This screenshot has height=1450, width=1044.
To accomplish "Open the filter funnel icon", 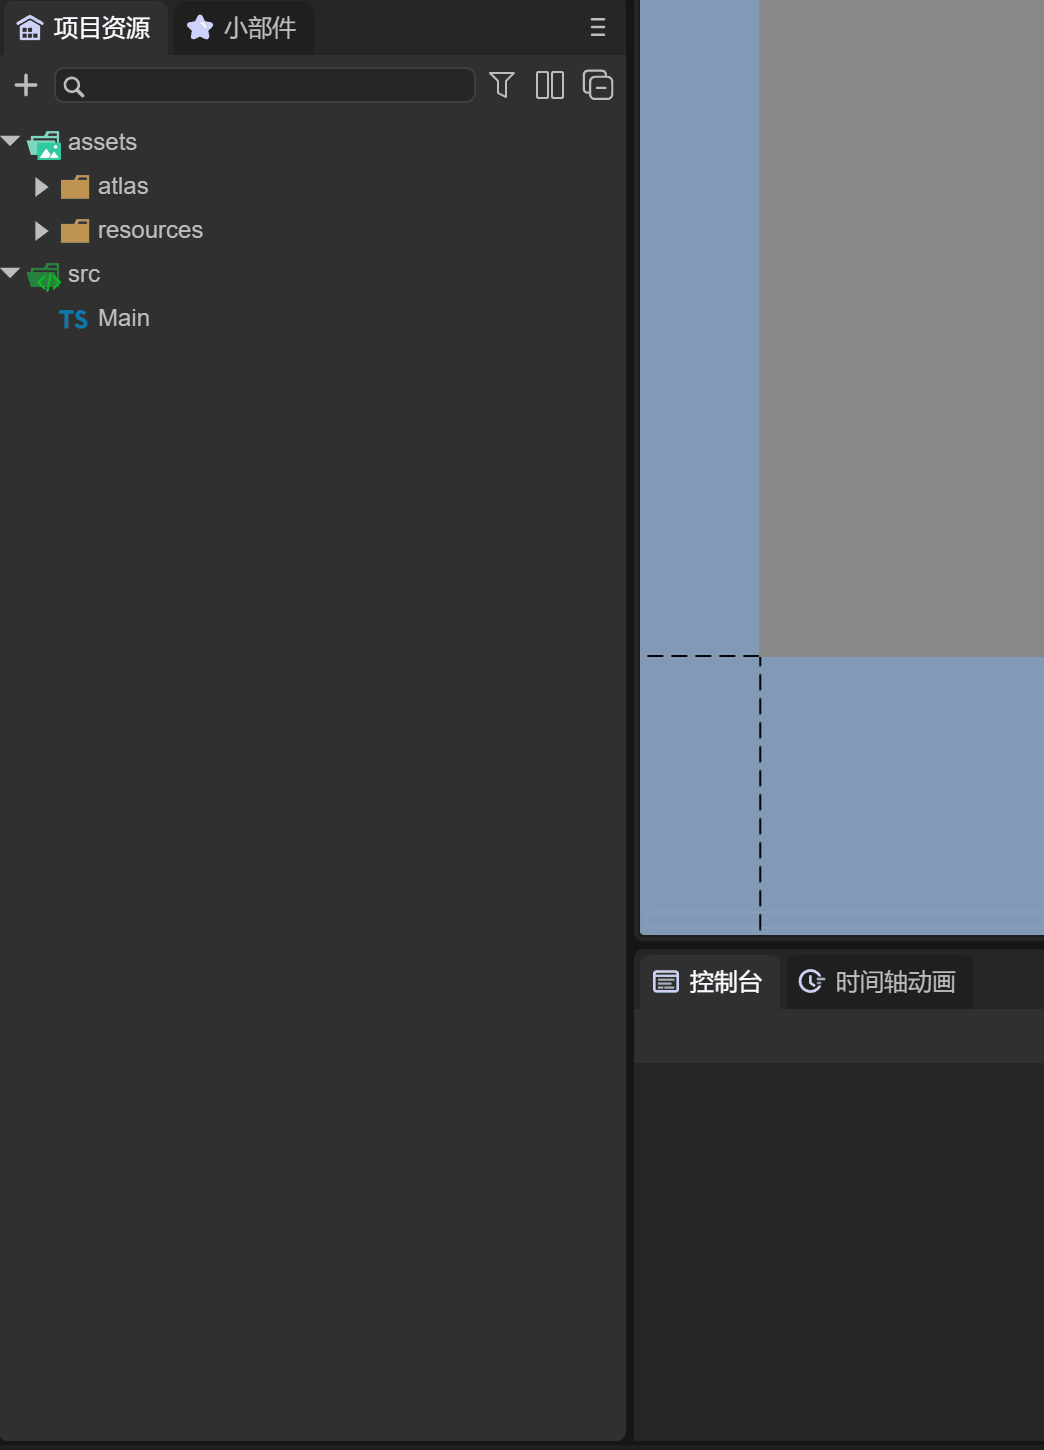I will [502, 86].
